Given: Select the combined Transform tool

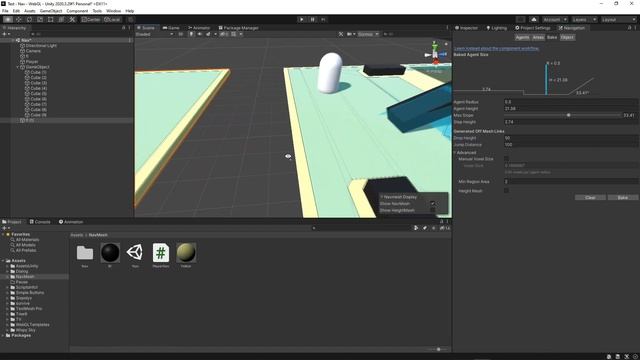Looking at the screenshot, I should 61,19.
